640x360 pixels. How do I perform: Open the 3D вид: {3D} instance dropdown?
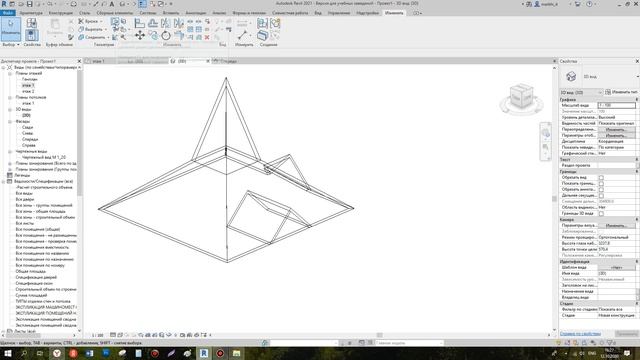[581, 93]
